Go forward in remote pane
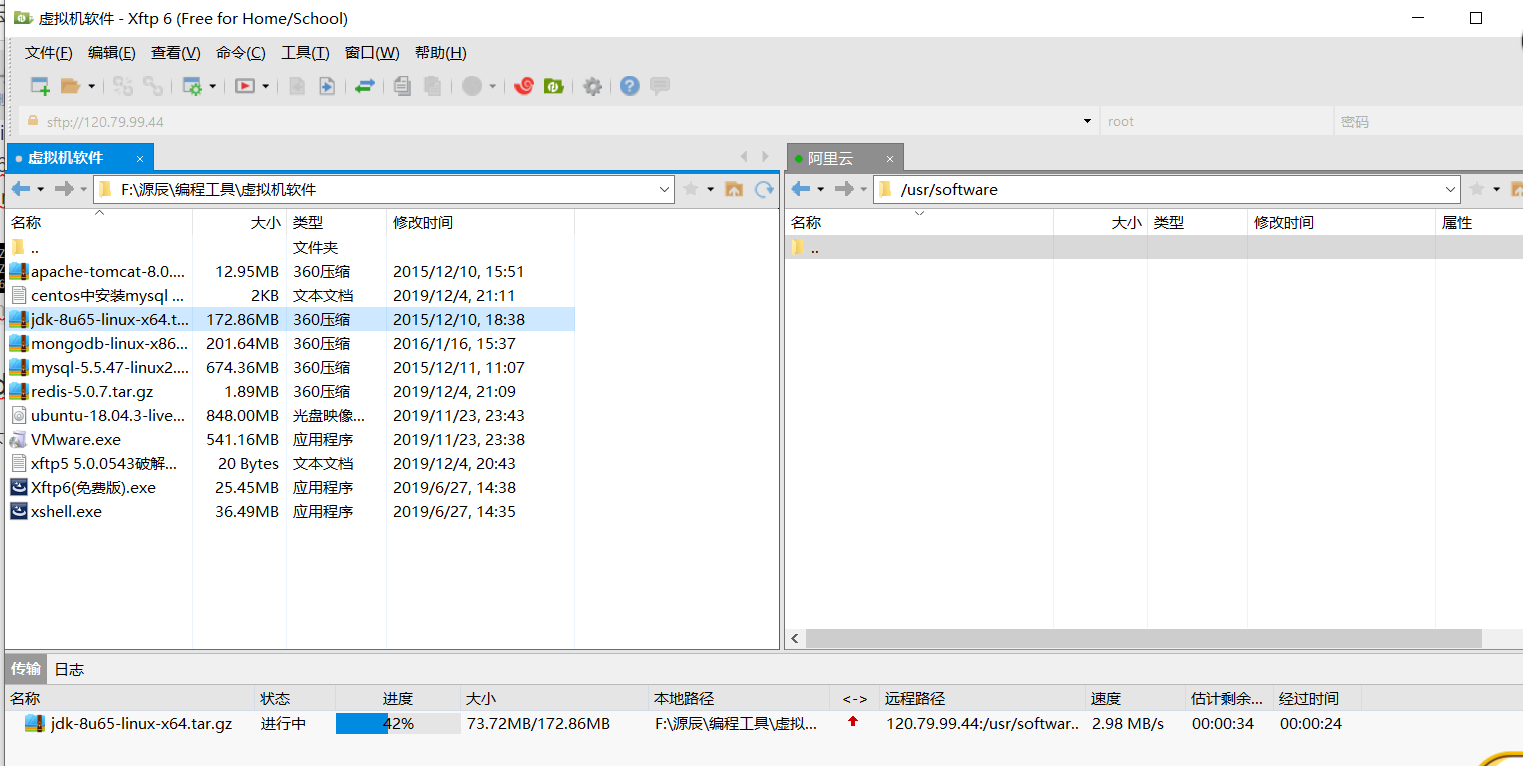 coord(844,189)
